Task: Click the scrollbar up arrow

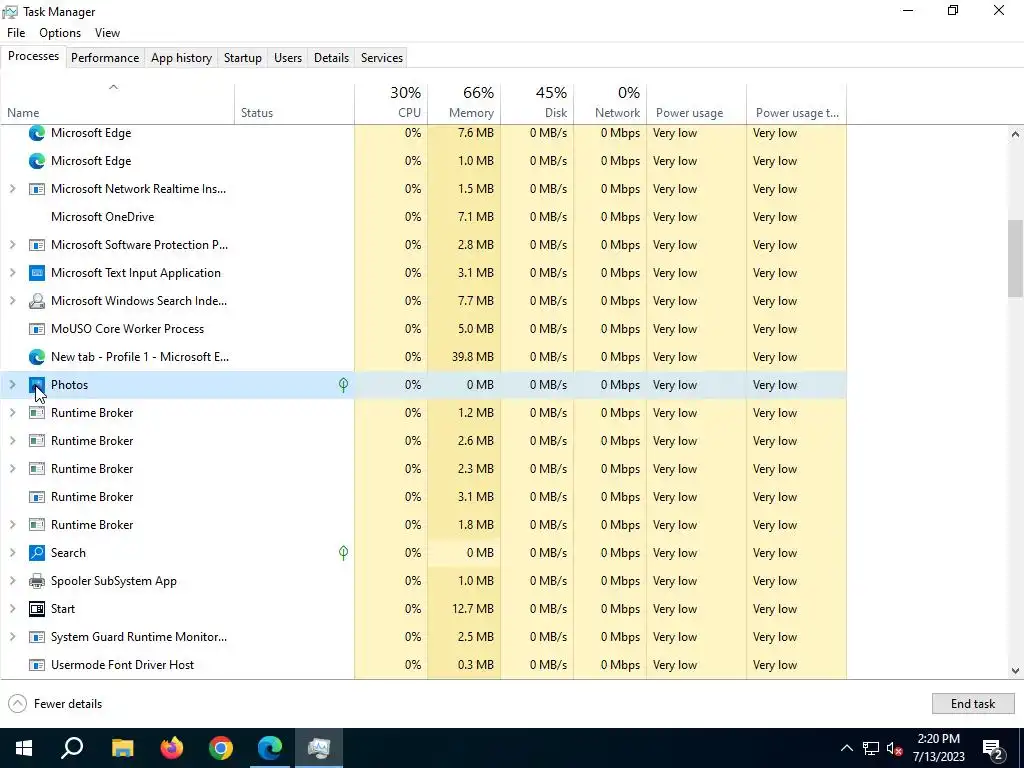Action: 1015,134
